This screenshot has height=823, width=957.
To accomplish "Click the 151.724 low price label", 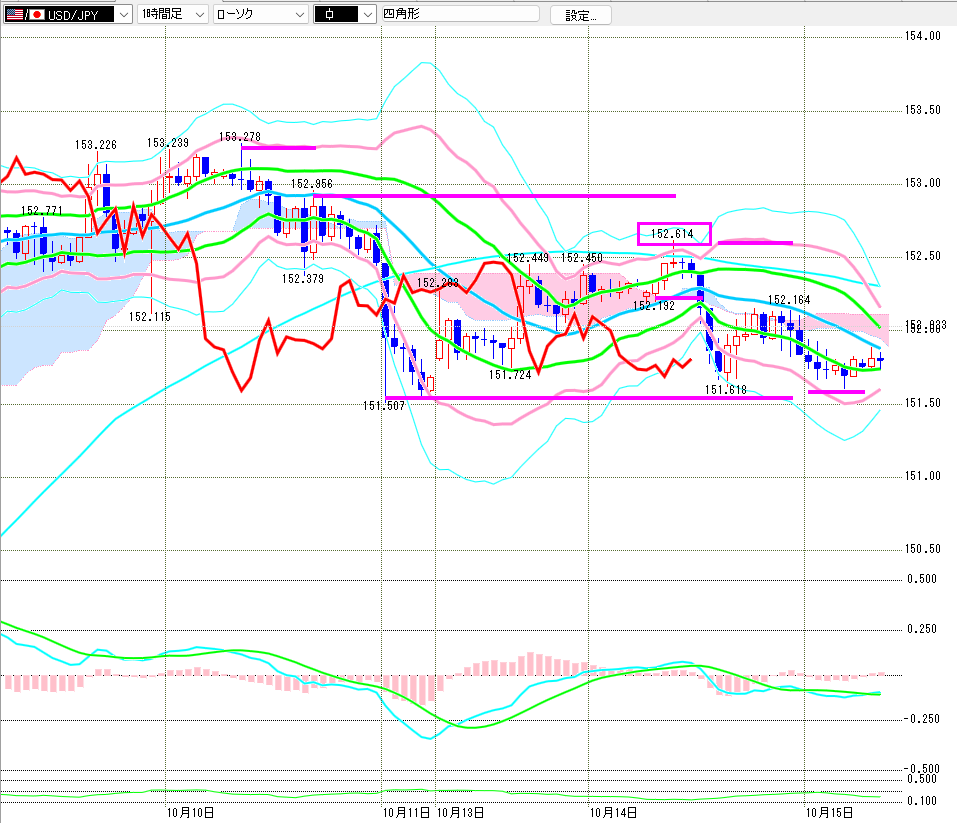I will point(509,375).
